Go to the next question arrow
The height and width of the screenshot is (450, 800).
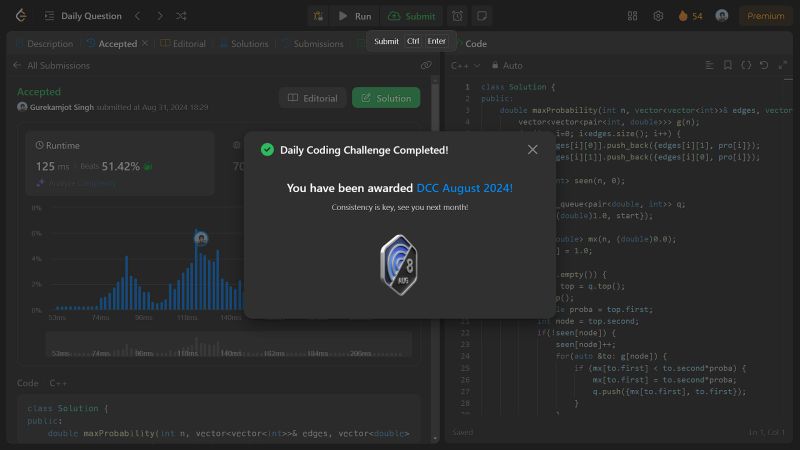pos(160,16)
